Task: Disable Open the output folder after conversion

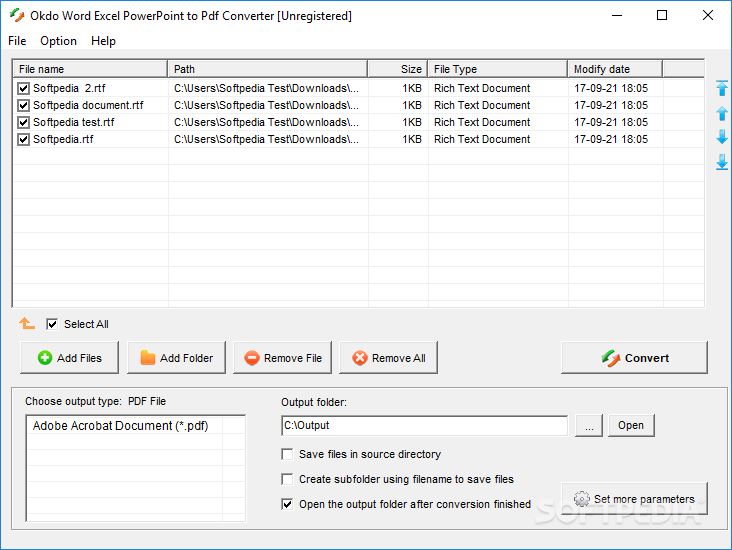Action: (x=287, y=504)
